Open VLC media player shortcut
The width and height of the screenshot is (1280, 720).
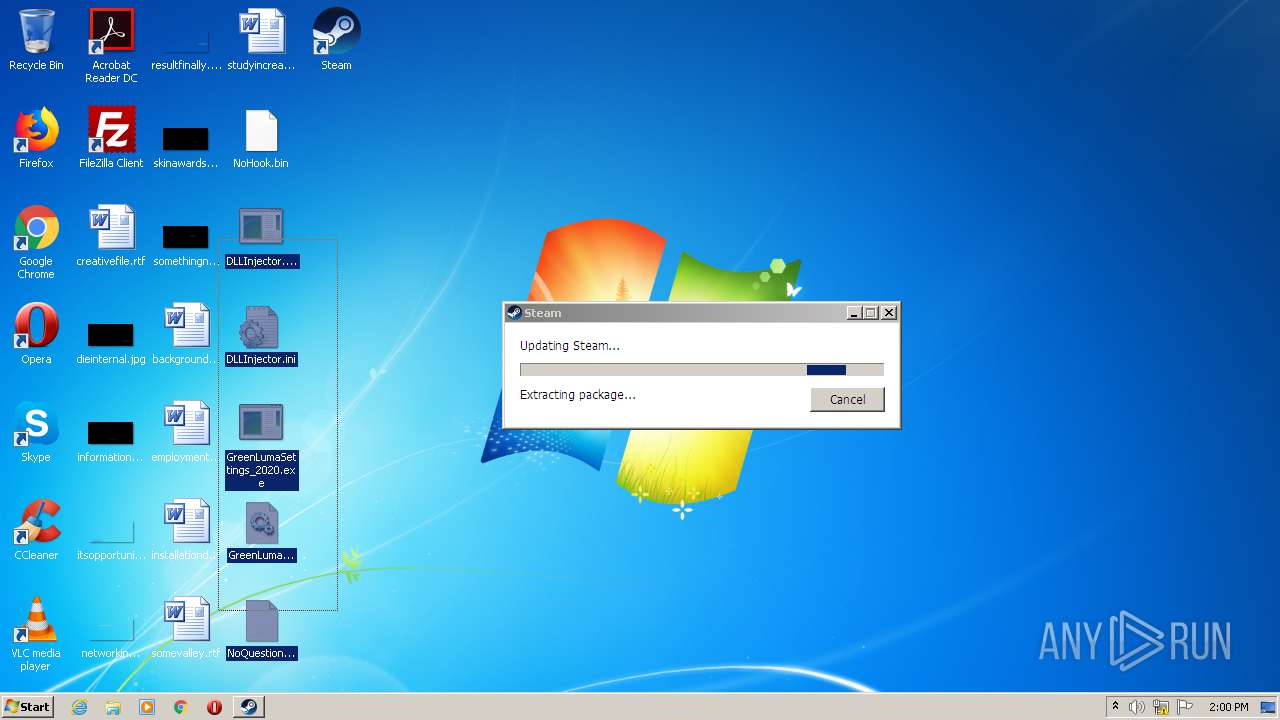(36, 634)
